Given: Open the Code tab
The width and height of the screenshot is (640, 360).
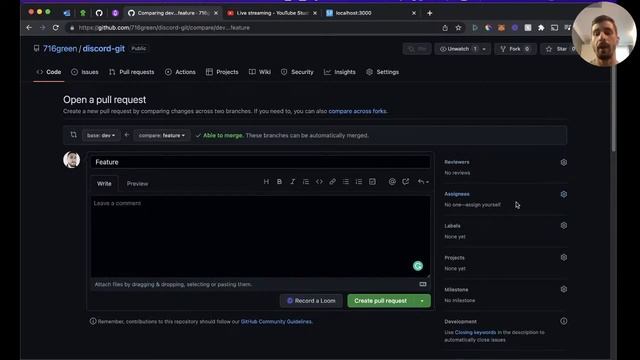Looking at the screenshot, I should (x=49, y=72).
